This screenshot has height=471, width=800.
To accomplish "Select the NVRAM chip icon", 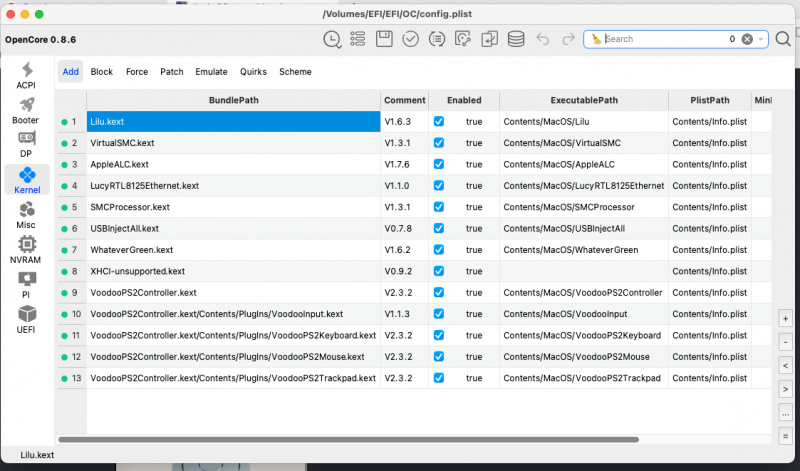I will pos(26,248).
